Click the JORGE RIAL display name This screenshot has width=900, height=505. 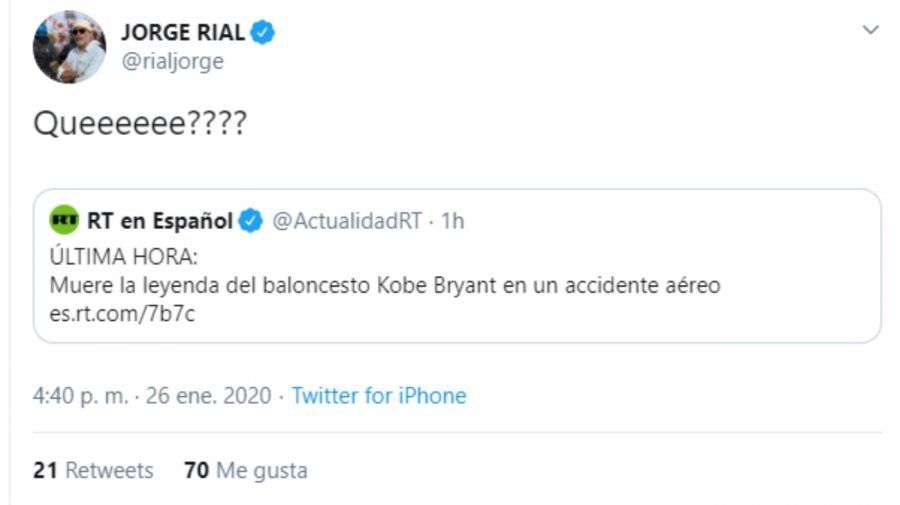(x=182, y=32)
